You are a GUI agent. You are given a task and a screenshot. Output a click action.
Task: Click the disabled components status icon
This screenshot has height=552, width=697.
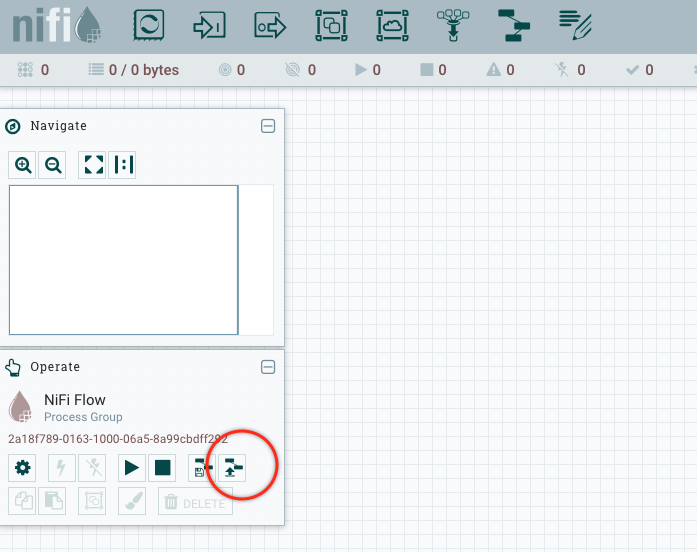point(562,70)
